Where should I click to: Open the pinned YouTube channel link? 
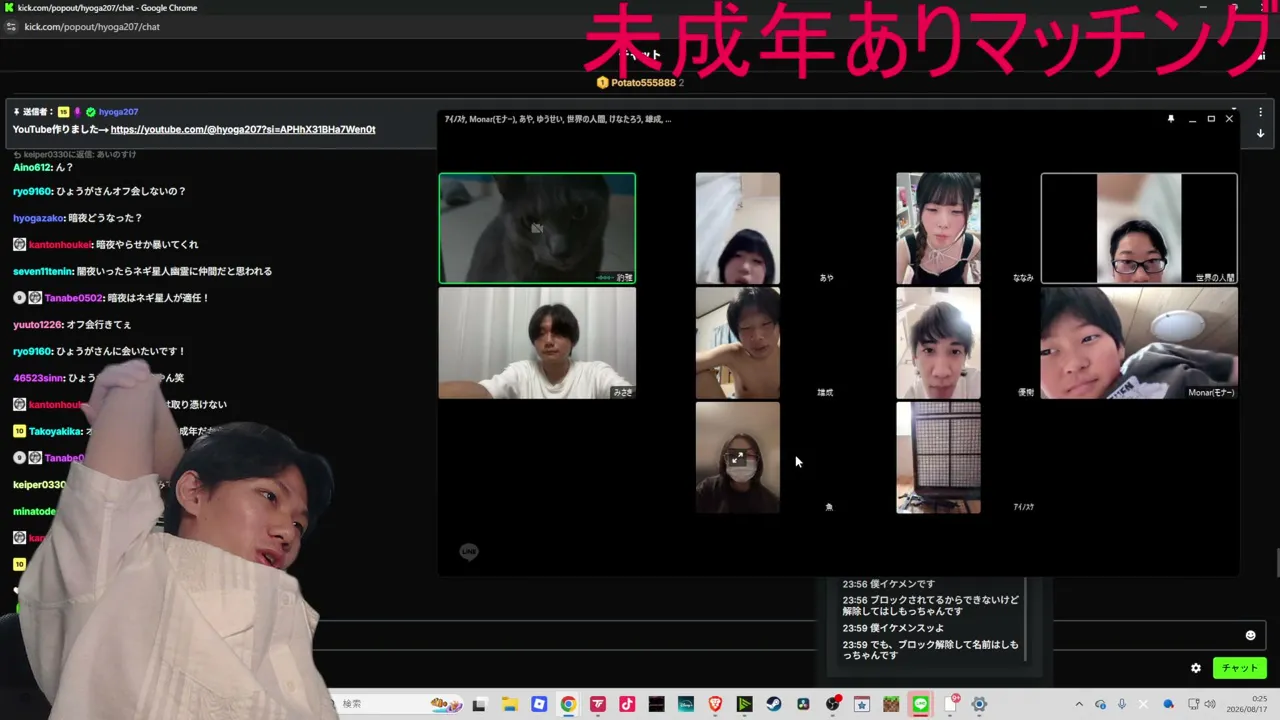click(243, 130)
